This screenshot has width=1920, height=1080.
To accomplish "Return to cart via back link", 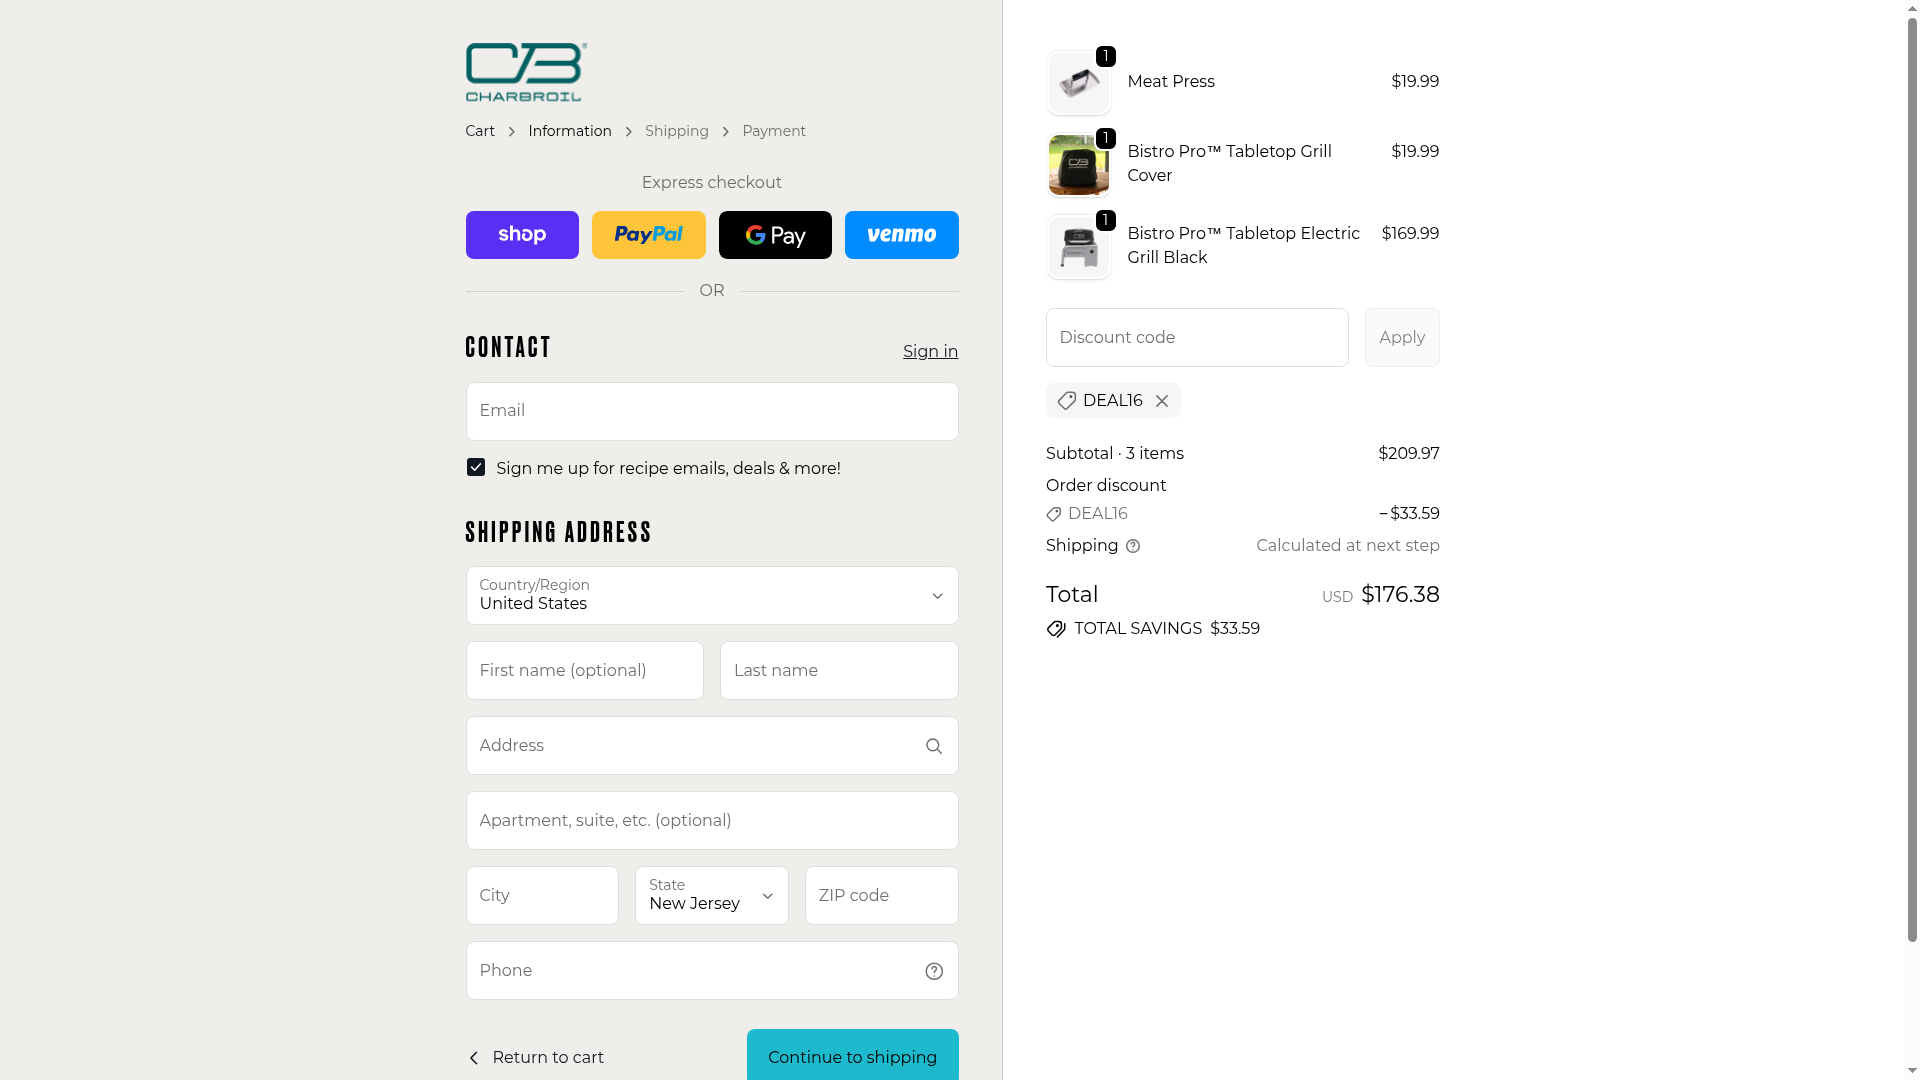I will [536, 1058].
